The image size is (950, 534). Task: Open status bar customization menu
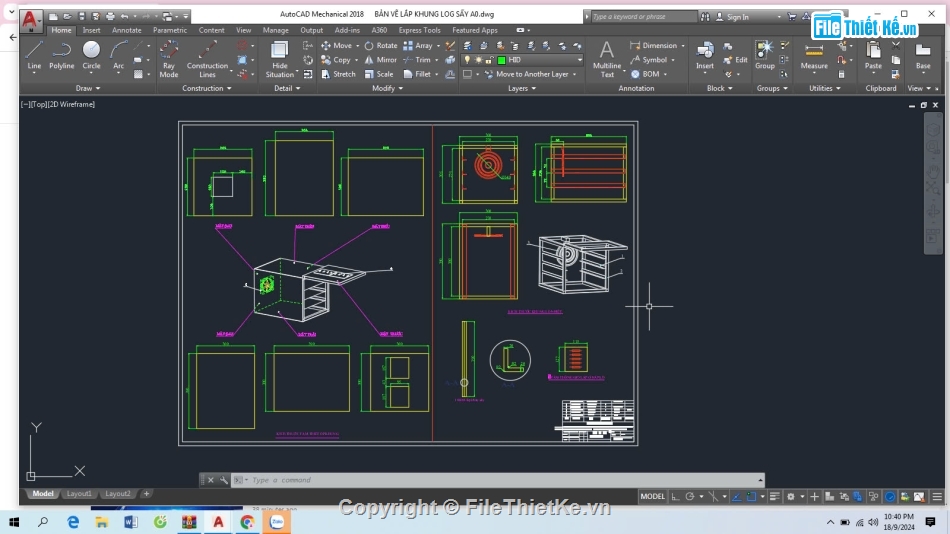tap(937, 496)
